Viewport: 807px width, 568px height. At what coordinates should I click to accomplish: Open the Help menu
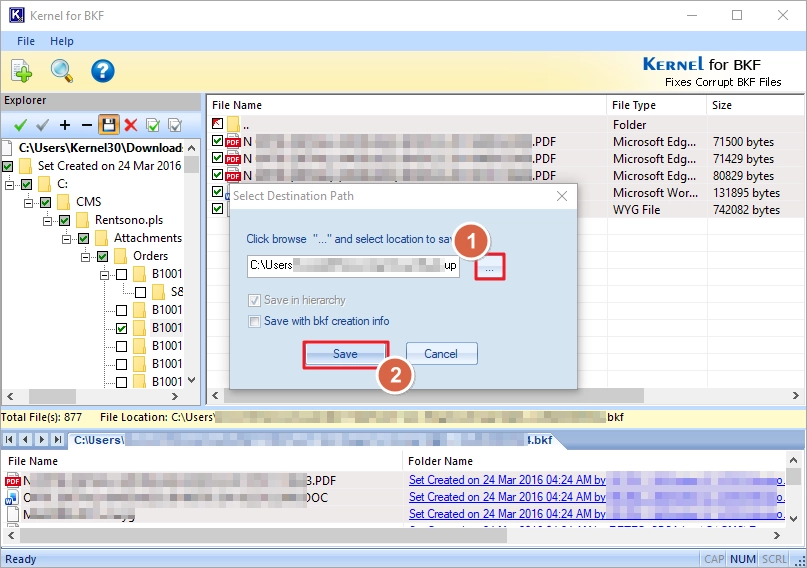pyautogui.click(x=62, y=41)
